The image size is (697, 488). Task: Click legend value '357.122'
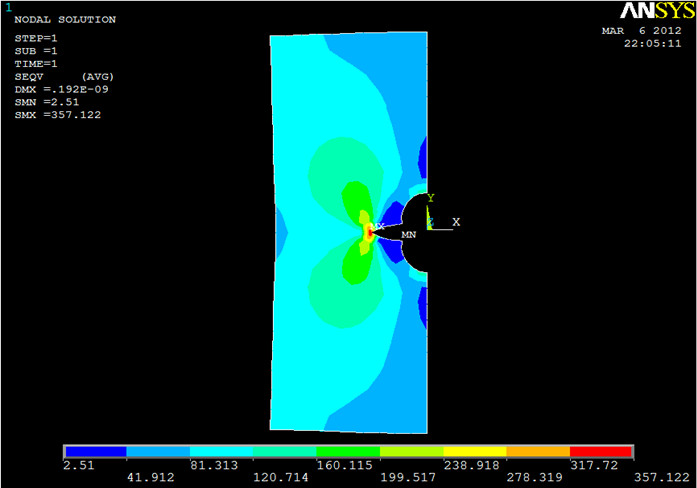662,477
